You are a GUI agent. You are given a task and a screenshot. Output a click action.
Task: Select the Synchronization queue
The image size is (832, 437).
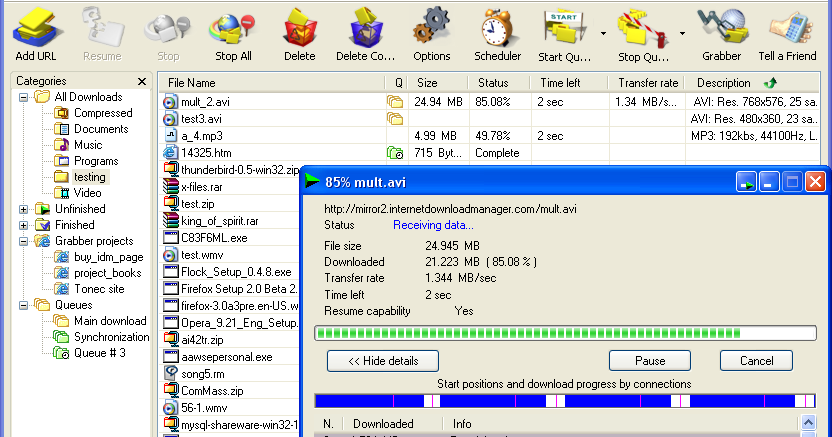point(111,337)
